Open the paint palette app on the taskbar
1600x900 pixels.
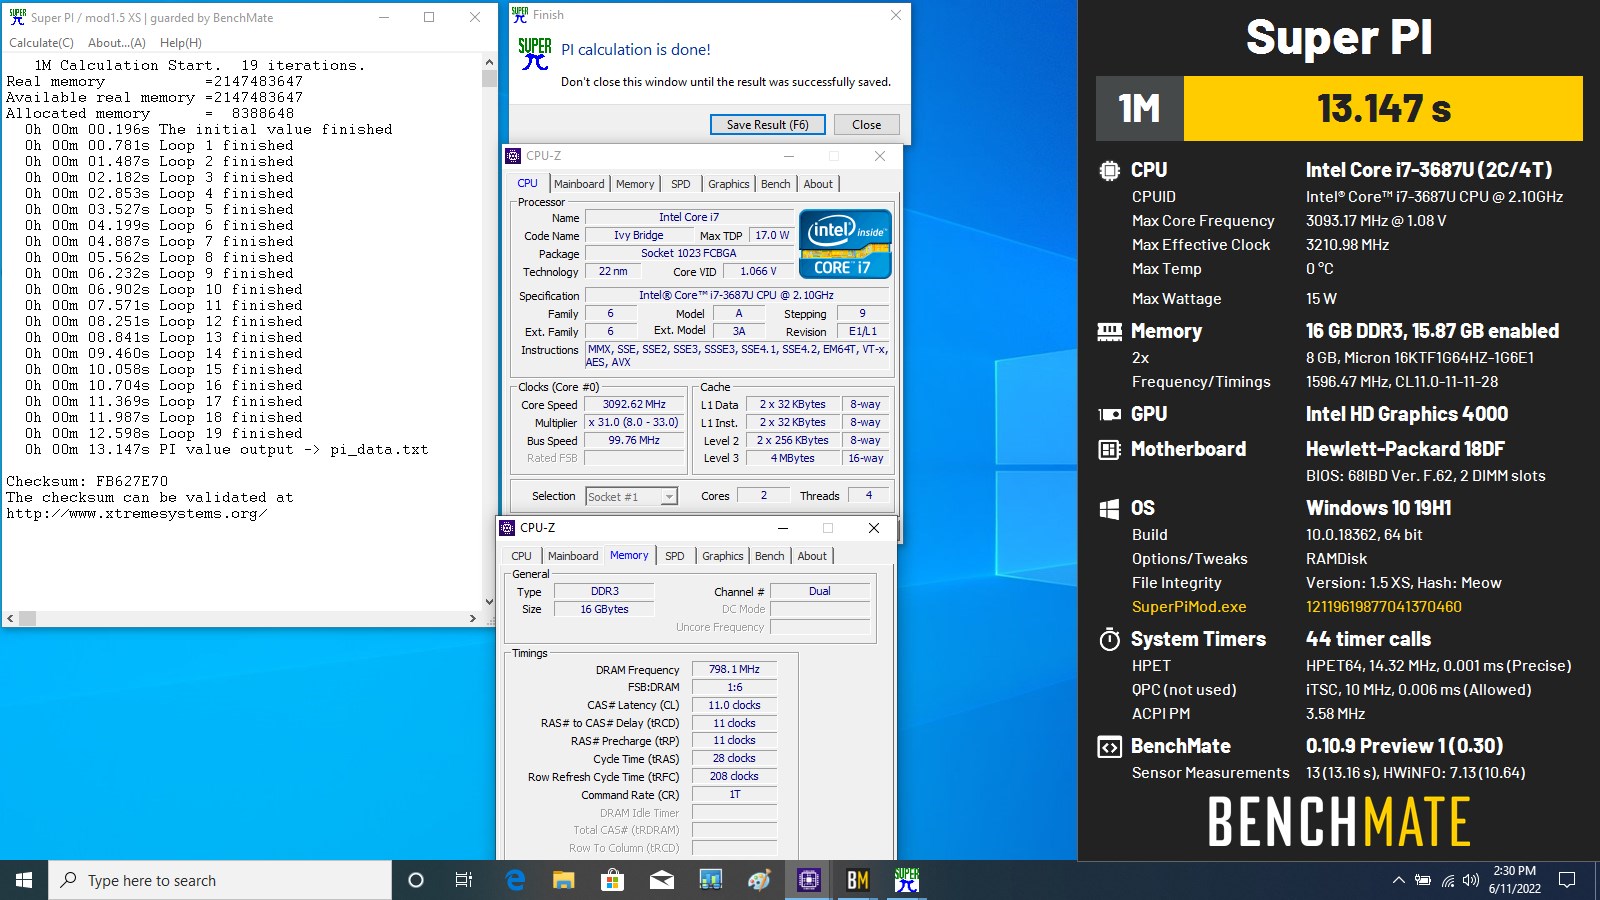[759, 880]
